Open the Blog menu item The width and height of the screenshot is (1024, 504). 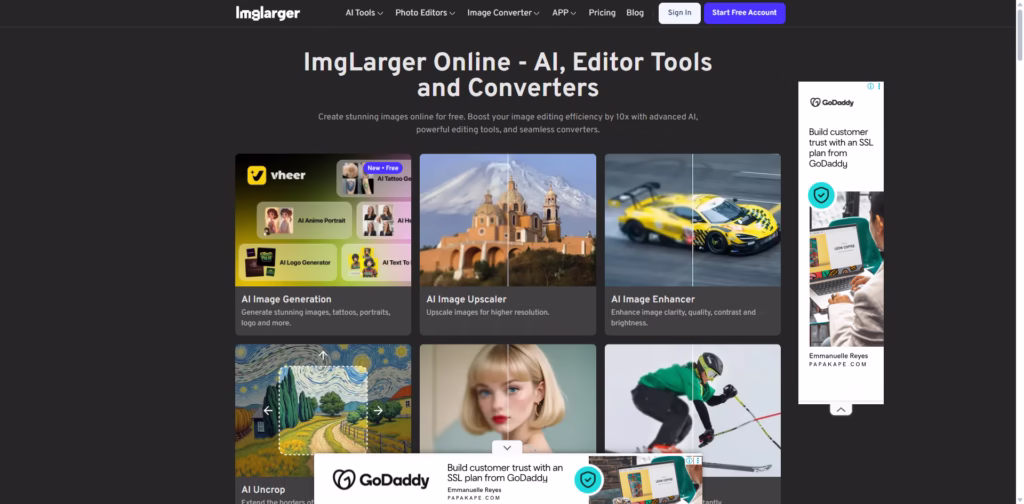(635, 13)
